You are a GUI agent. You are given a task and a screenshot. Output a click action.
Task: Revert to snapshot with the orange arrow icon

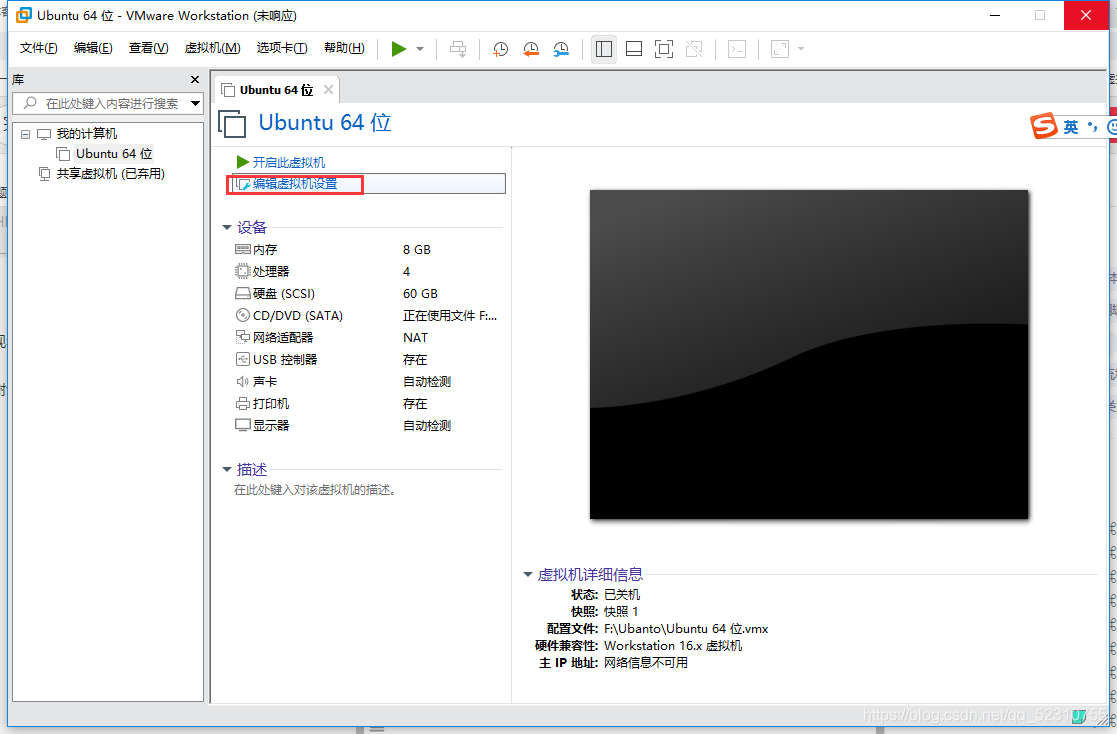tap(530, 48)
